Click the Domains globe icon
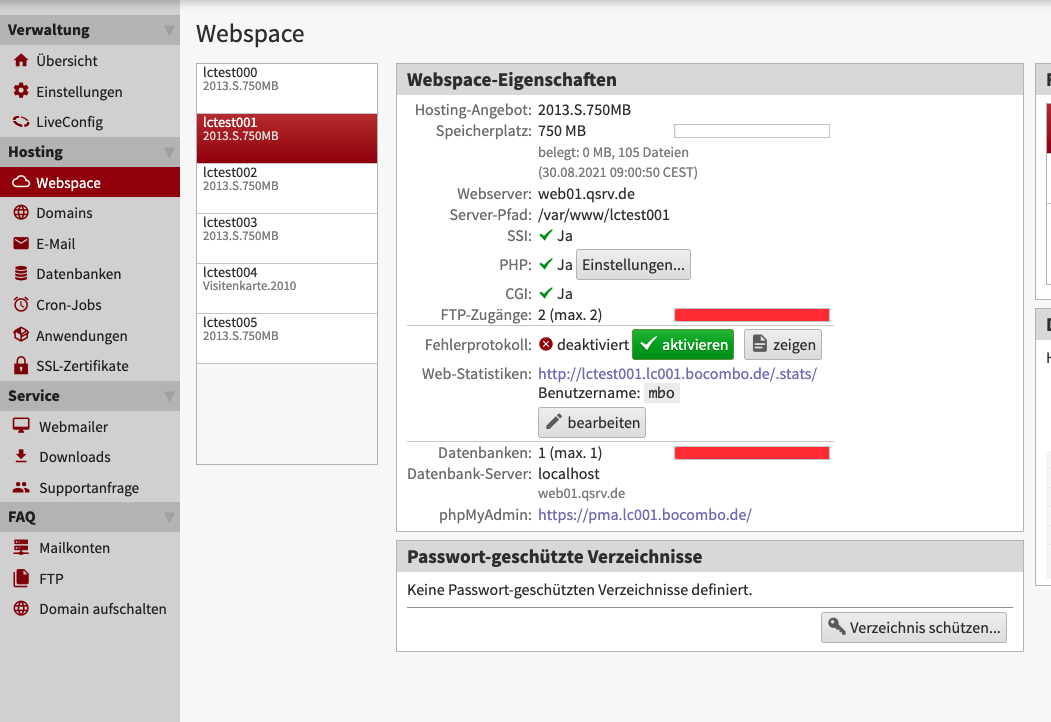Screen dimensions: 1051x722 click(20, 213)
